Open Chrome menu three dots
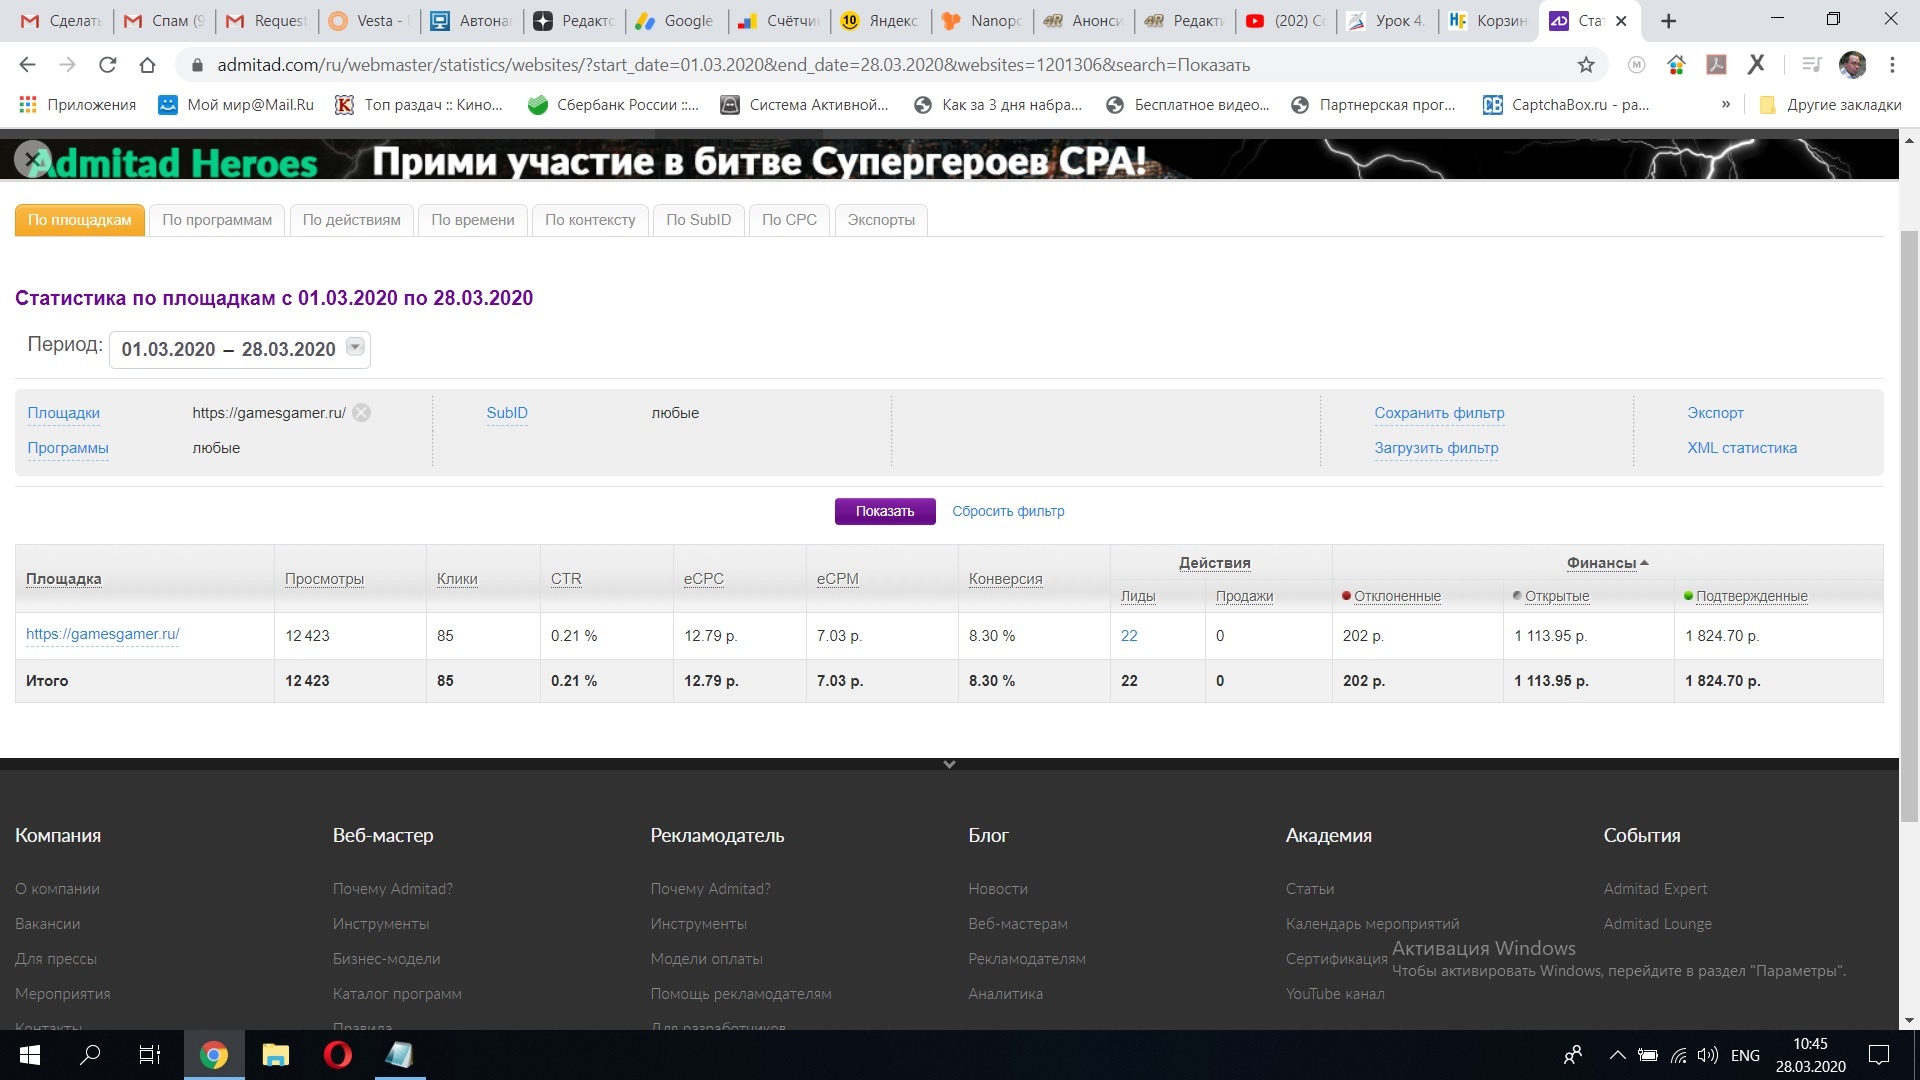This screenshot has height=1080, width=1920. click(x=1892, y=65)
